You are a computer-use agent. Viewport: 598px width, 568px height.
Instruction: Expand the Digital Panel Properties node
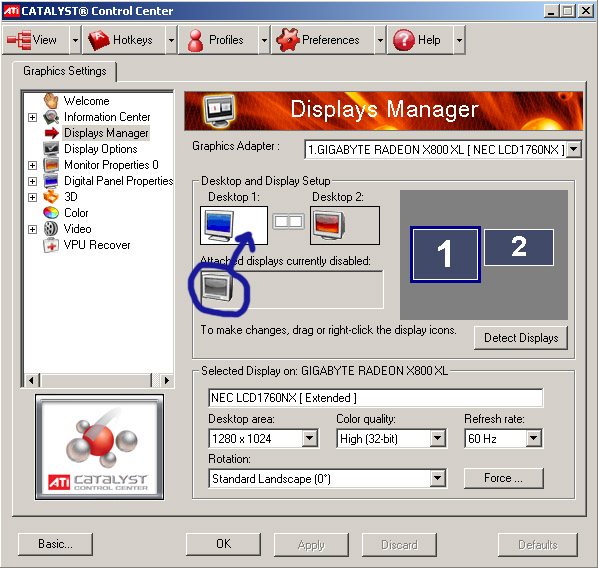[x=32, y=181]
